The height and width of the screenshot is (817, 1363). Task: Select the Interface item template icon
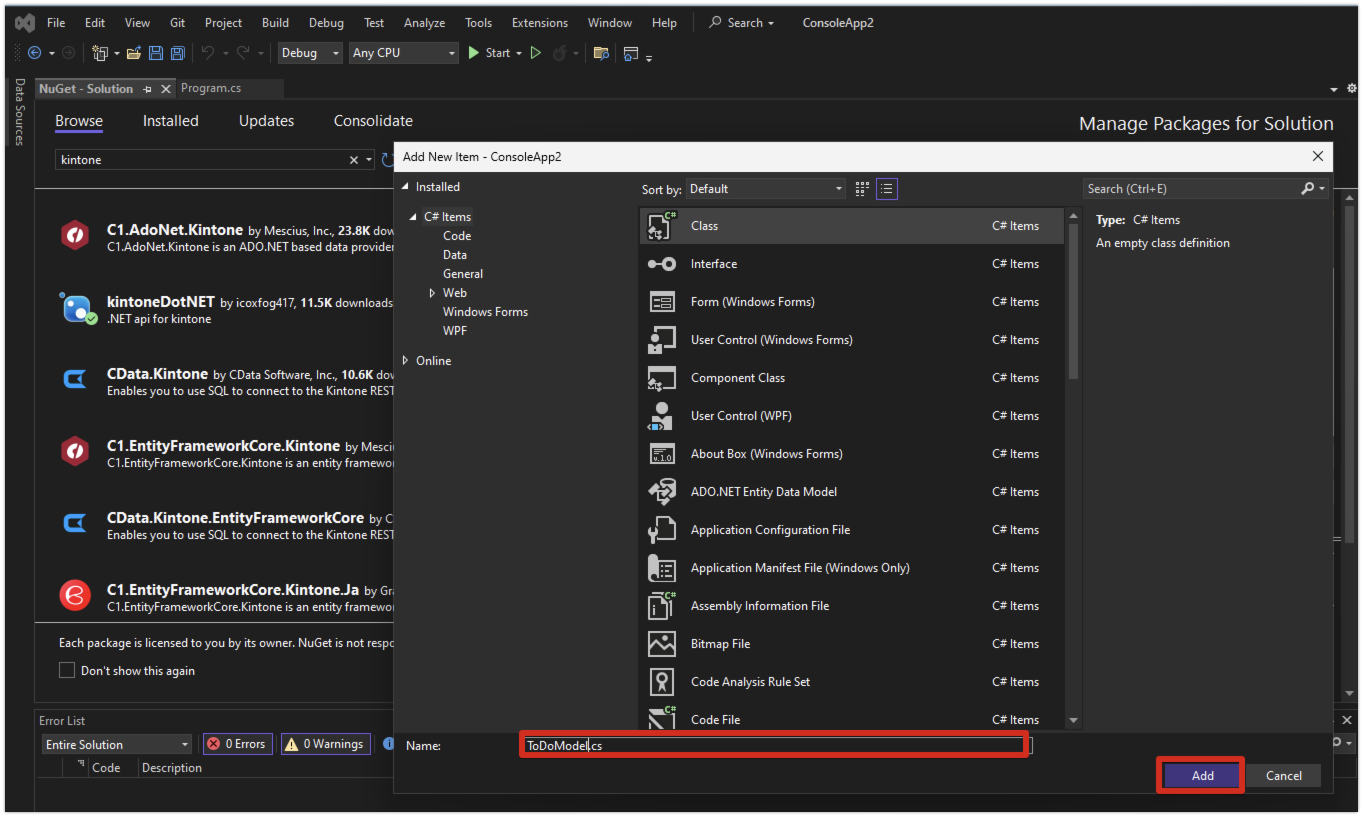pos(662,264)
